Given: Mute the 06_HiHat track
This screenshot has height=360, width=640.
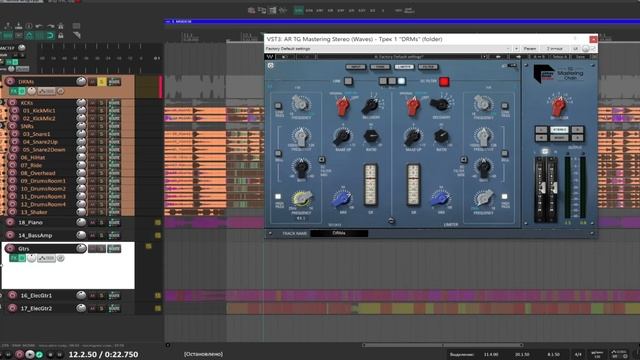Looking at the screenshot, I should click(x=93, y=157).
